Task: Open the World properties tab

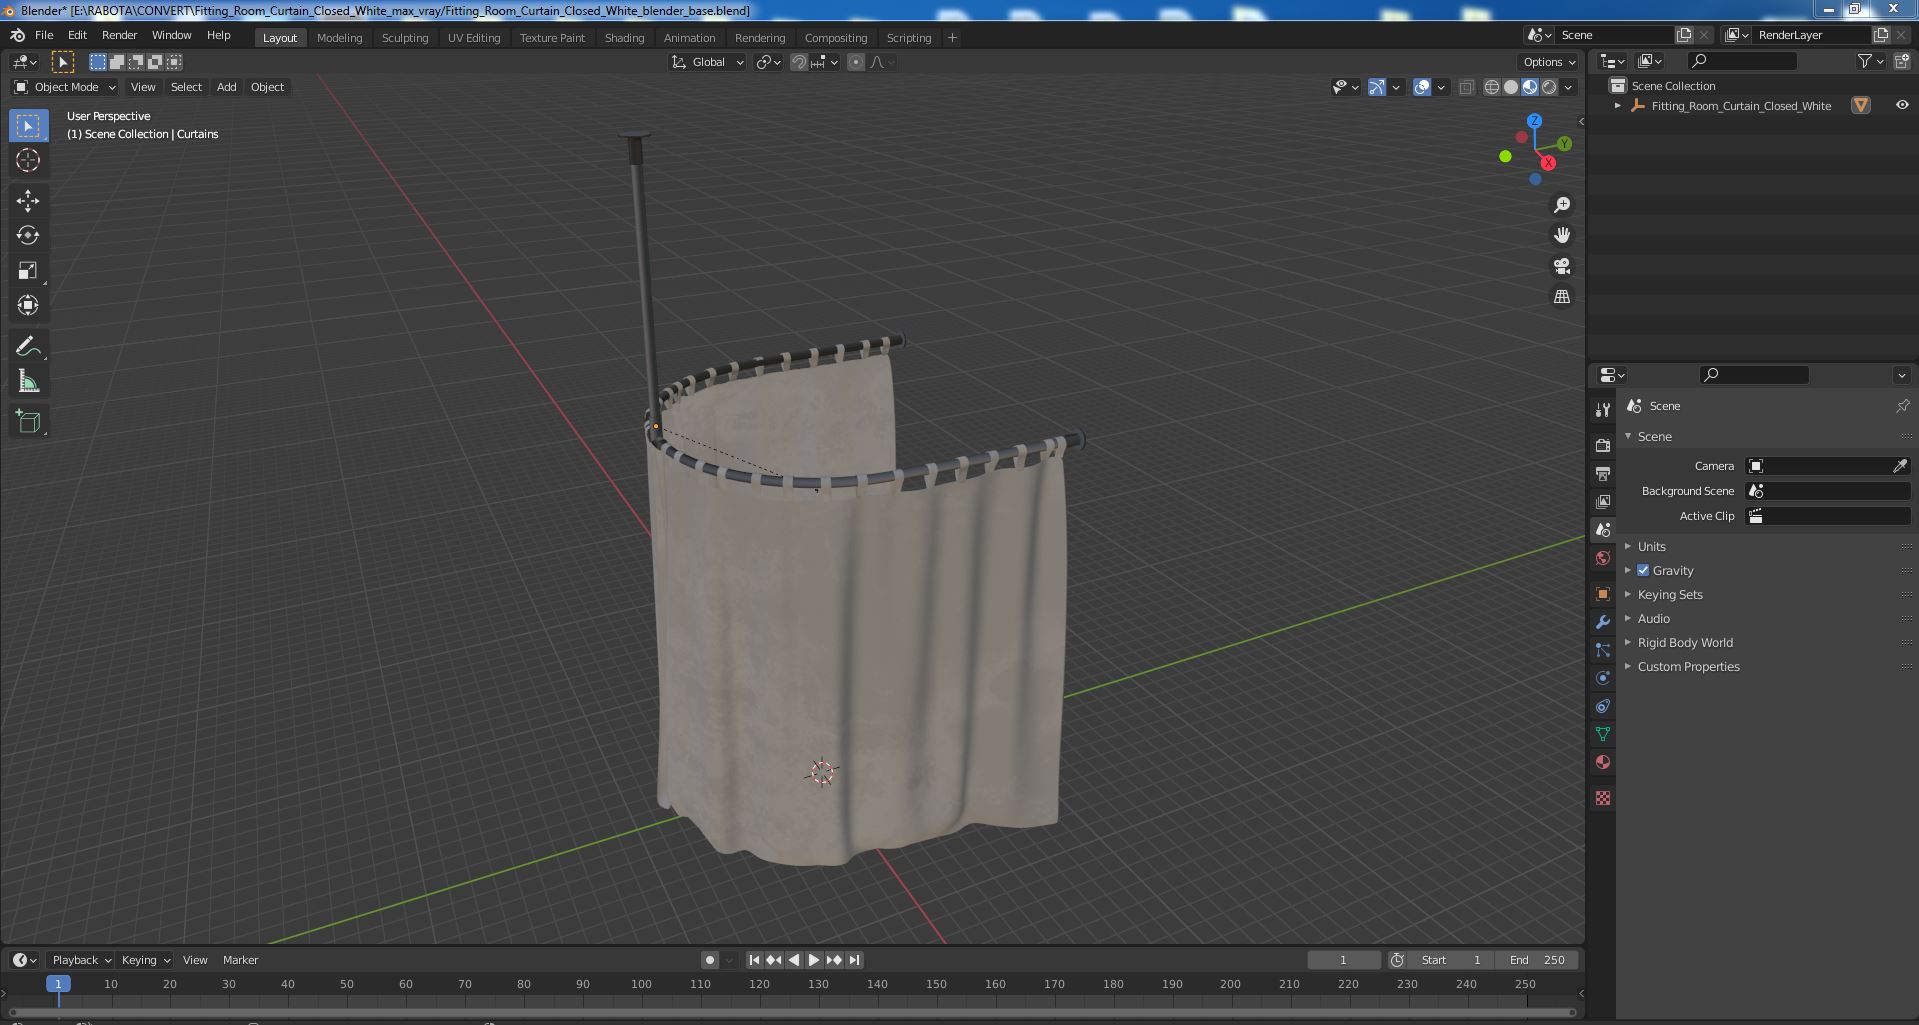Action: [1603, 558]
